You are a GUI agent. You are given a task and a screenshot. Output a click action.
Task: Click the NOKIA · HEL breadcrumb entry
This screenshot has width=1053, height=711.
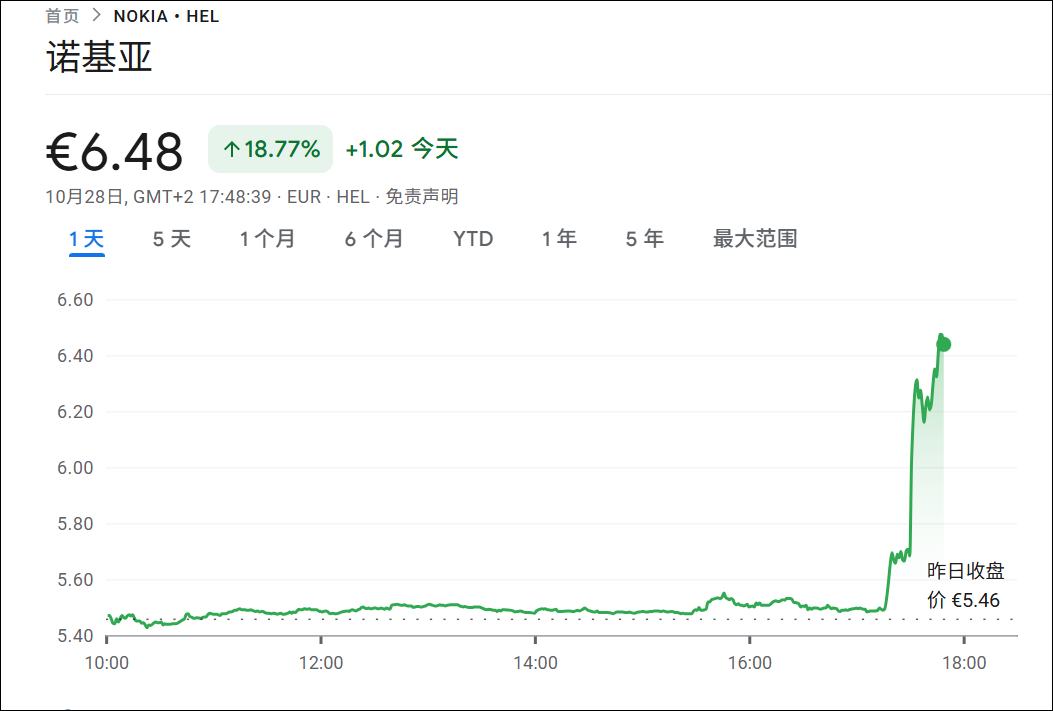coord(166,15)
